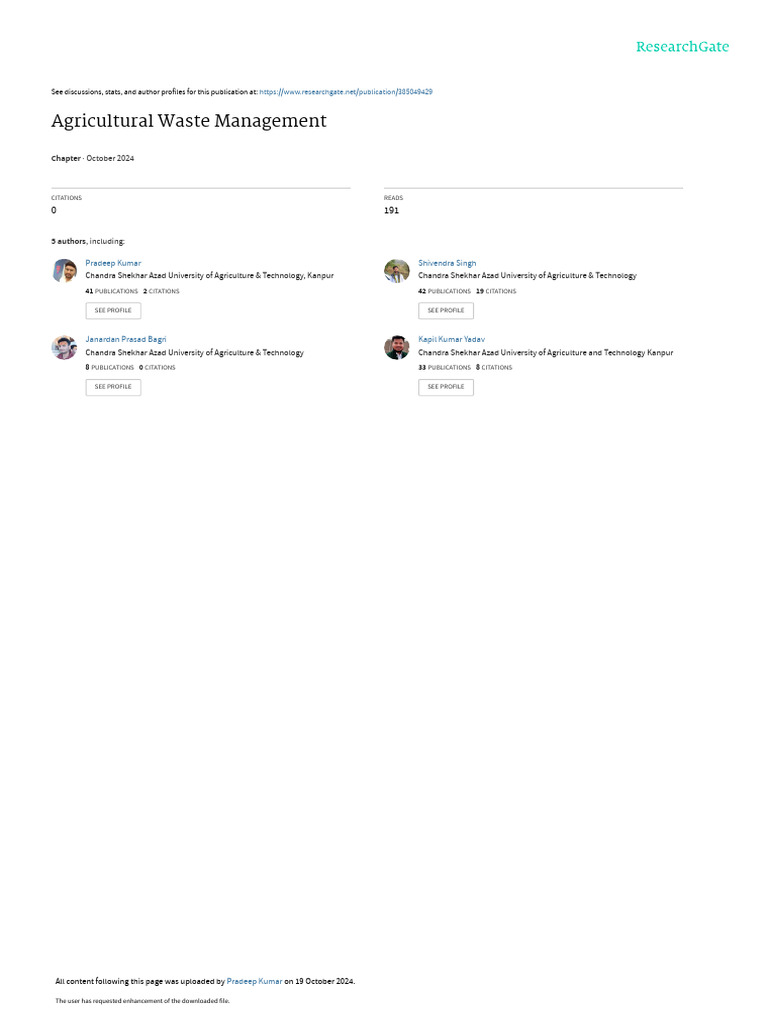Click See Profile under Shivendra Singh

pos(446,310)
